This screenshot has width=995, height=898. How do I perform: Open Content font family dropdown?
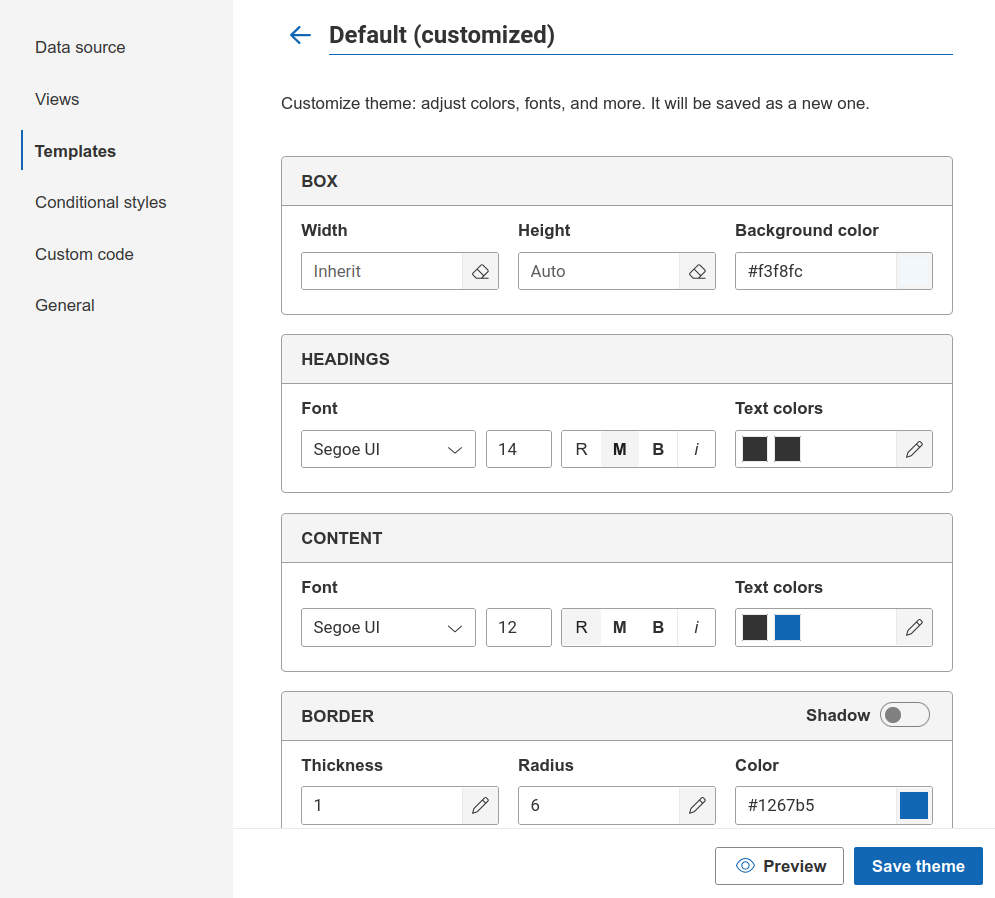coord(388,628)
